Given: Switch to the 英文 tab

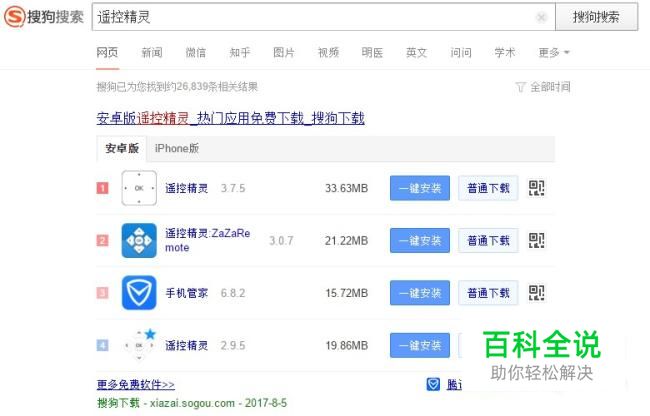Looking at the screenshot, I should pyautogui.click(x=416, y=53).
